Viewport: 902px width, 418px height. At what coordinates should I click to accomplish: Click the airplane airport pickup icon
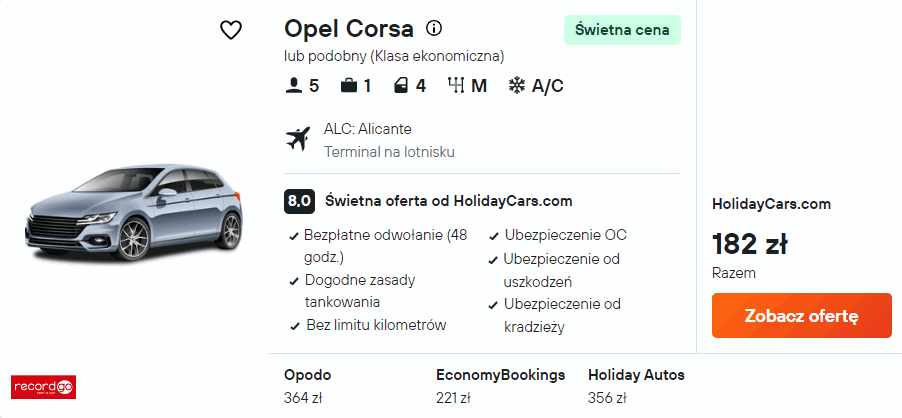(x=298, y=139)
